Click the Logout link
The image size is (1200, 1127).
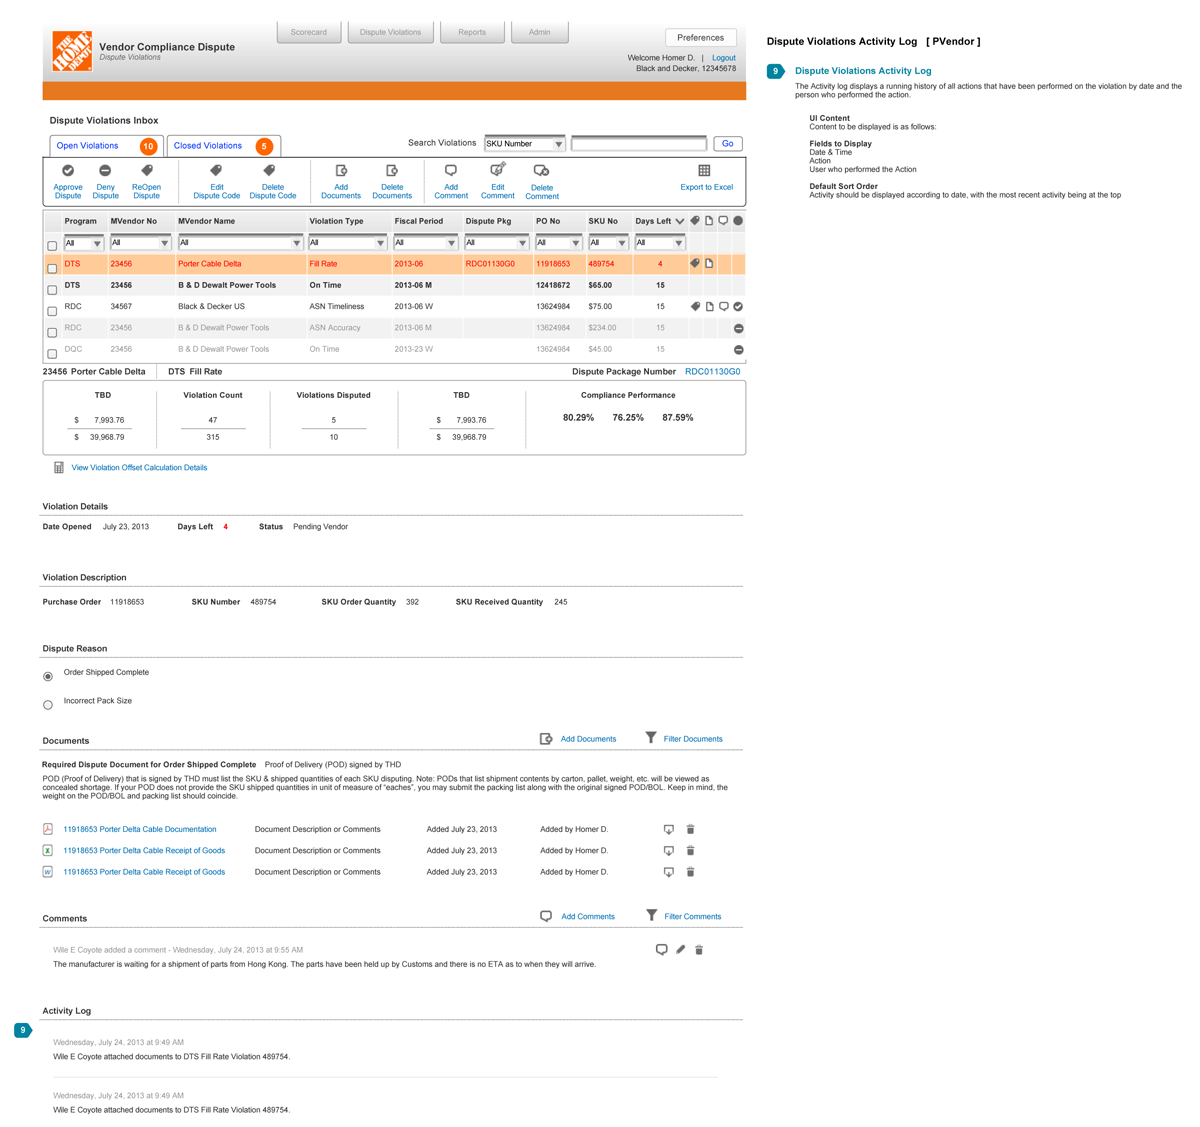coord(724,58)
